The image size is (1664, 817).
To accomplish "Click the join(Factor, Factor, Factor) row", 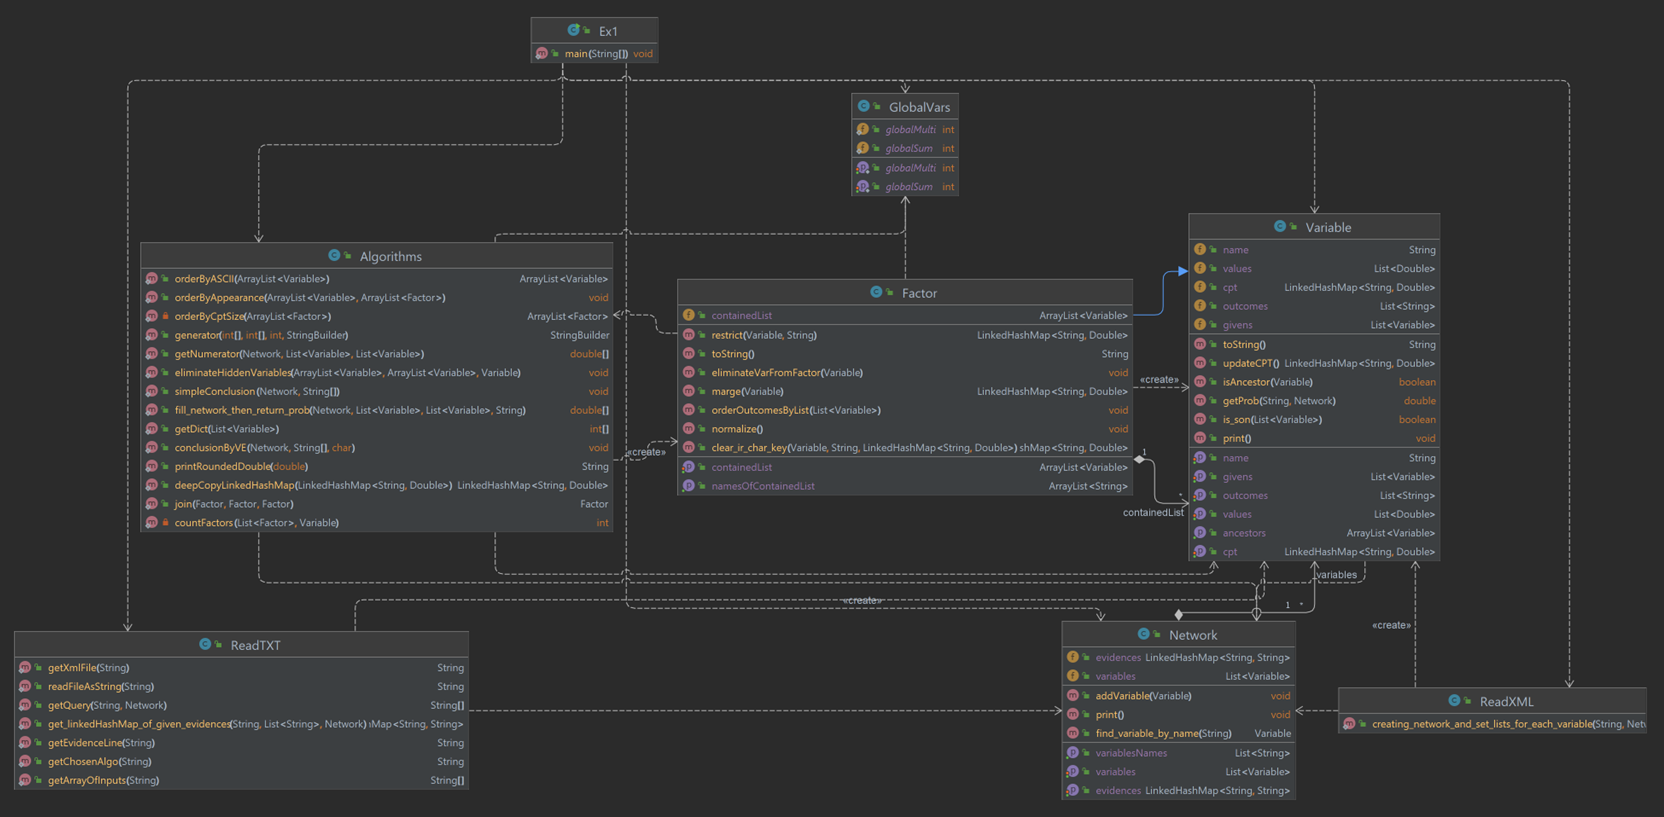I will tap(377, 504).
